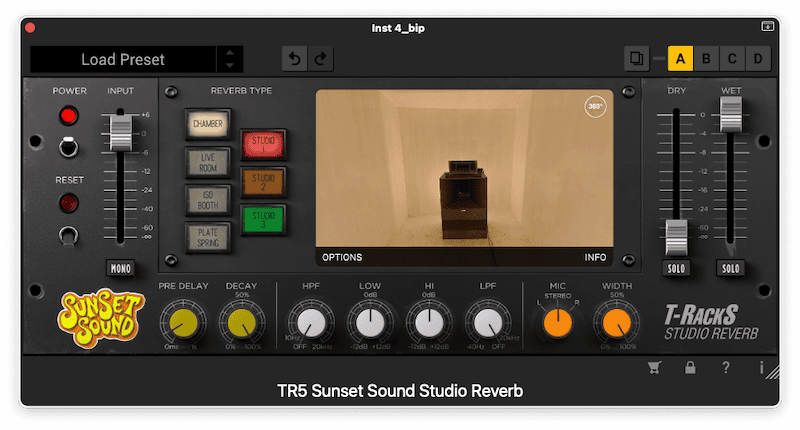Viewport: 800px width, 430px height.
Task: Click the Sunset Sound logo
Action: [102, 318]
